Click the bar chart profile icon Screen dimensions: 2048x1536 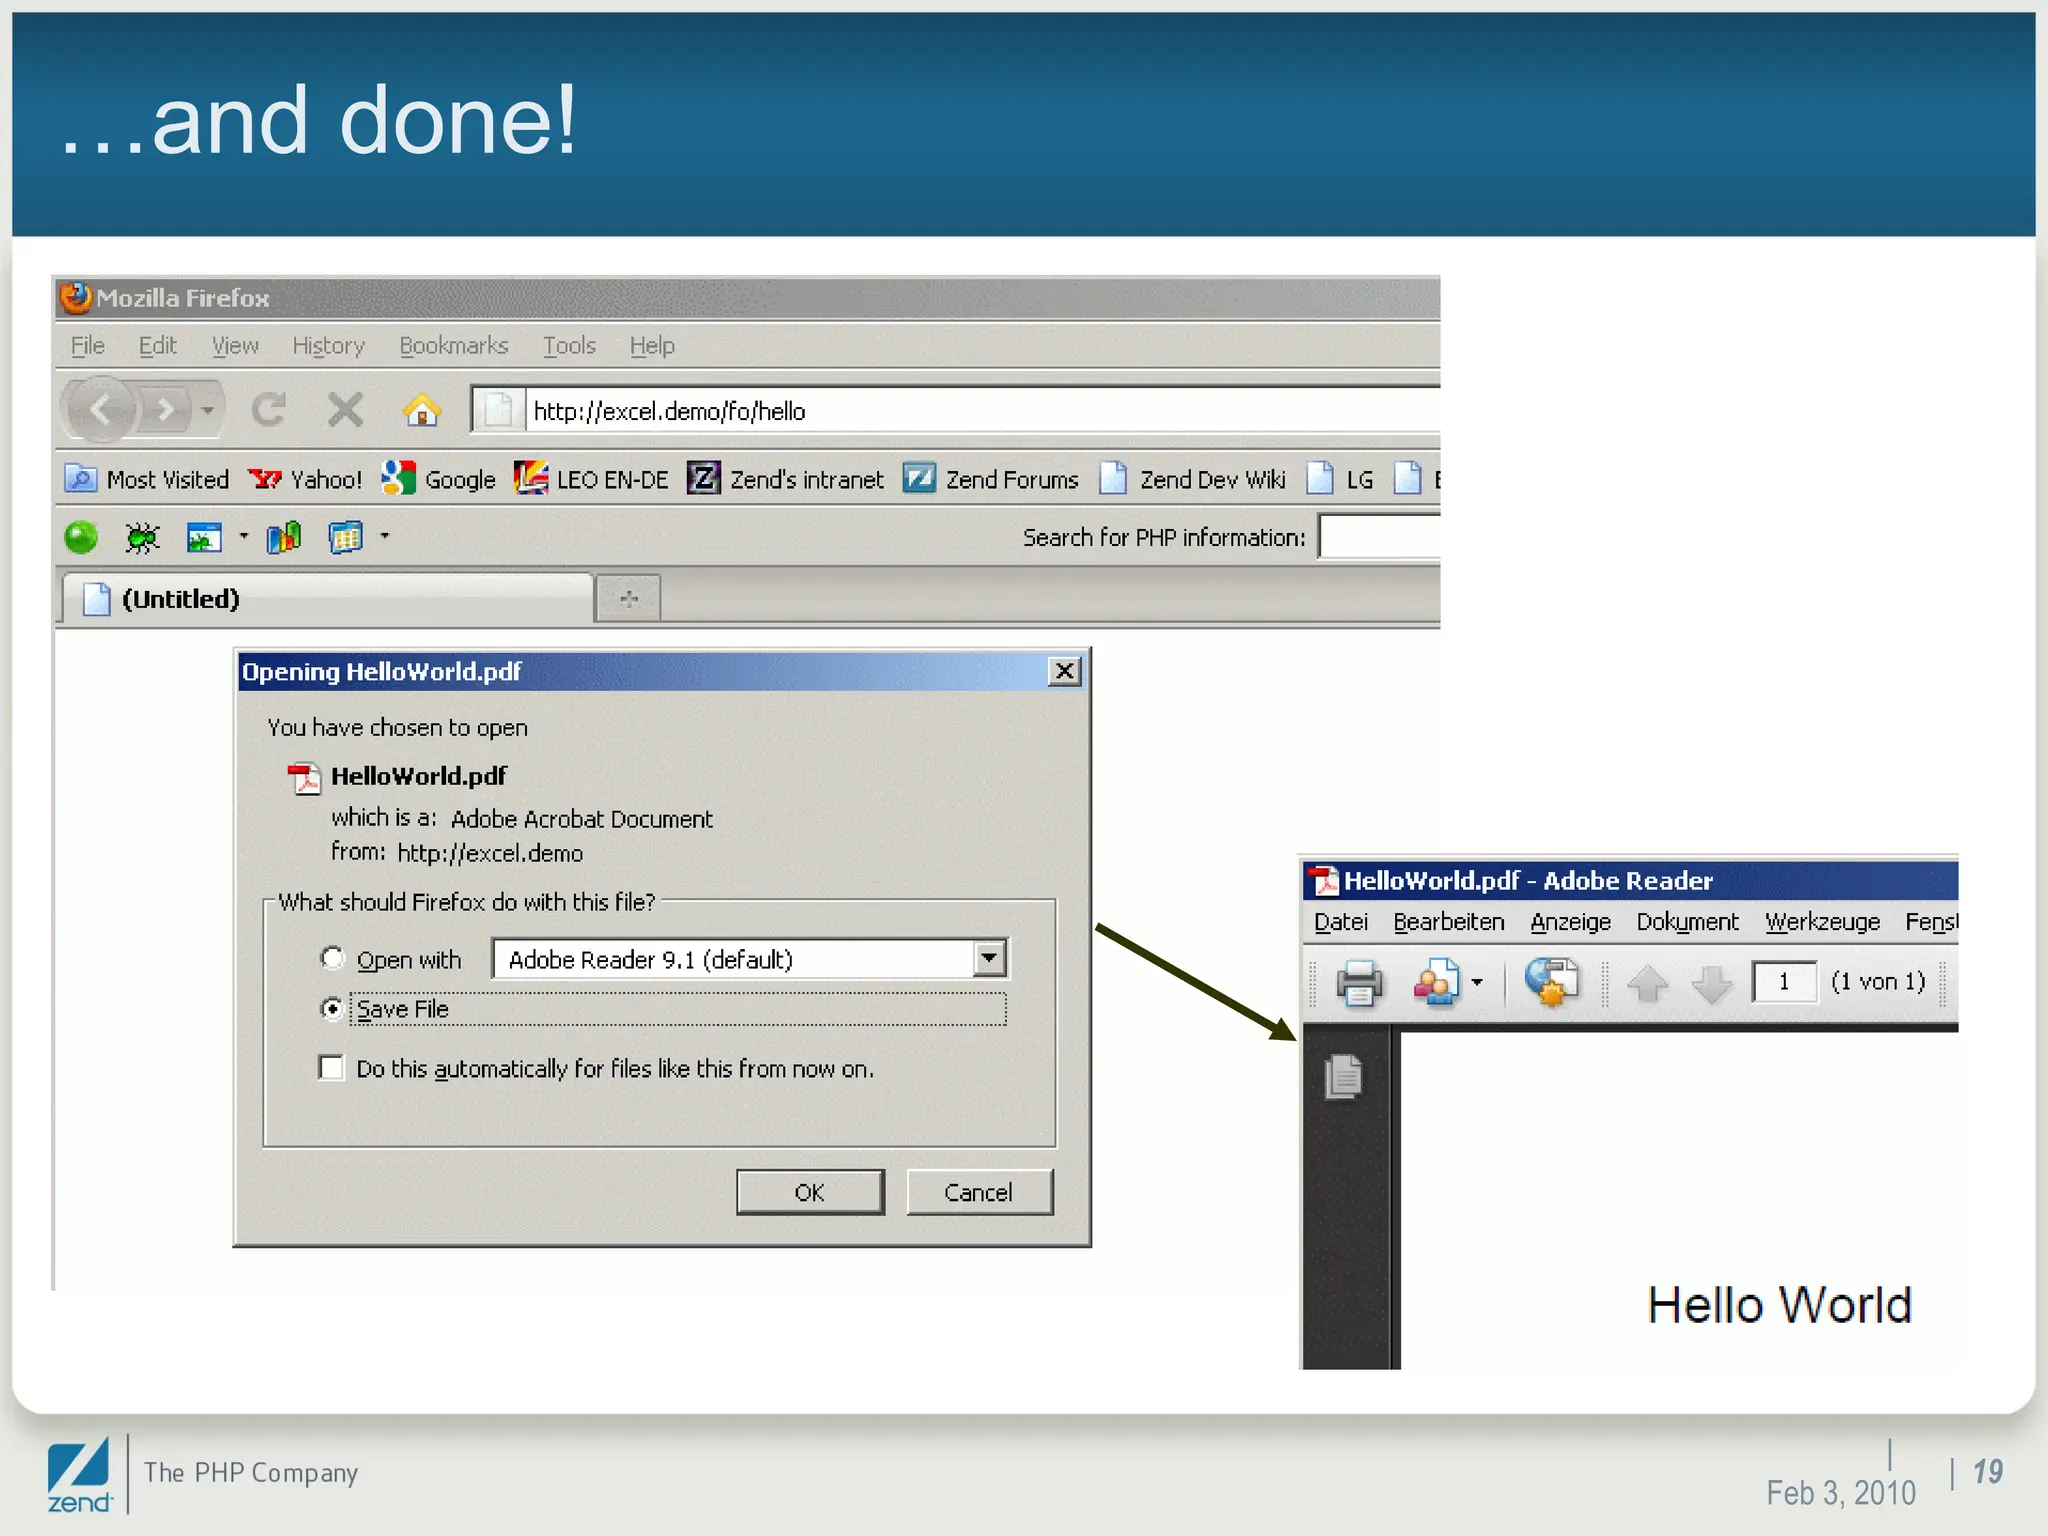click(284, 537)
